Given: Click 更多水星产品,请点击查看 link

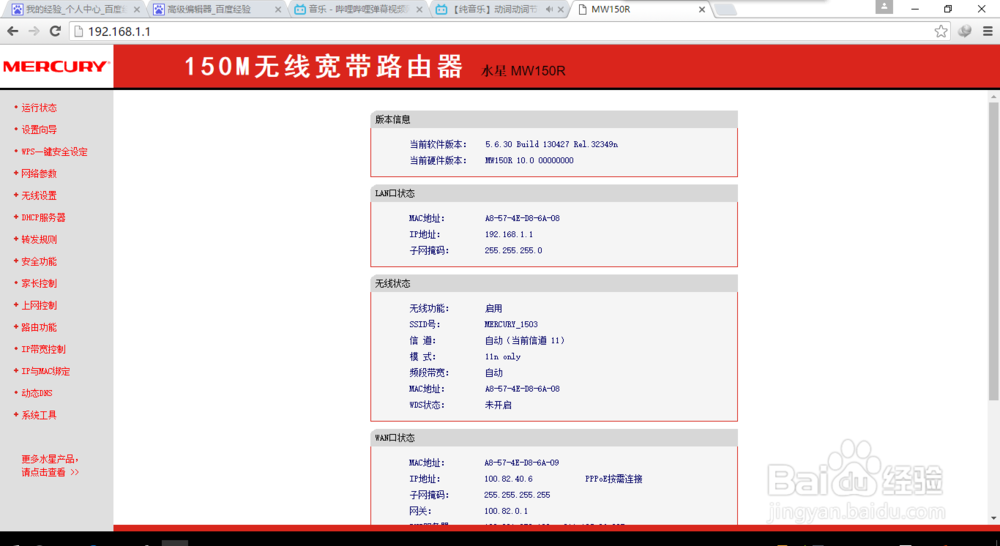Looking at the screenshot, I should click(x=50, y=466).
